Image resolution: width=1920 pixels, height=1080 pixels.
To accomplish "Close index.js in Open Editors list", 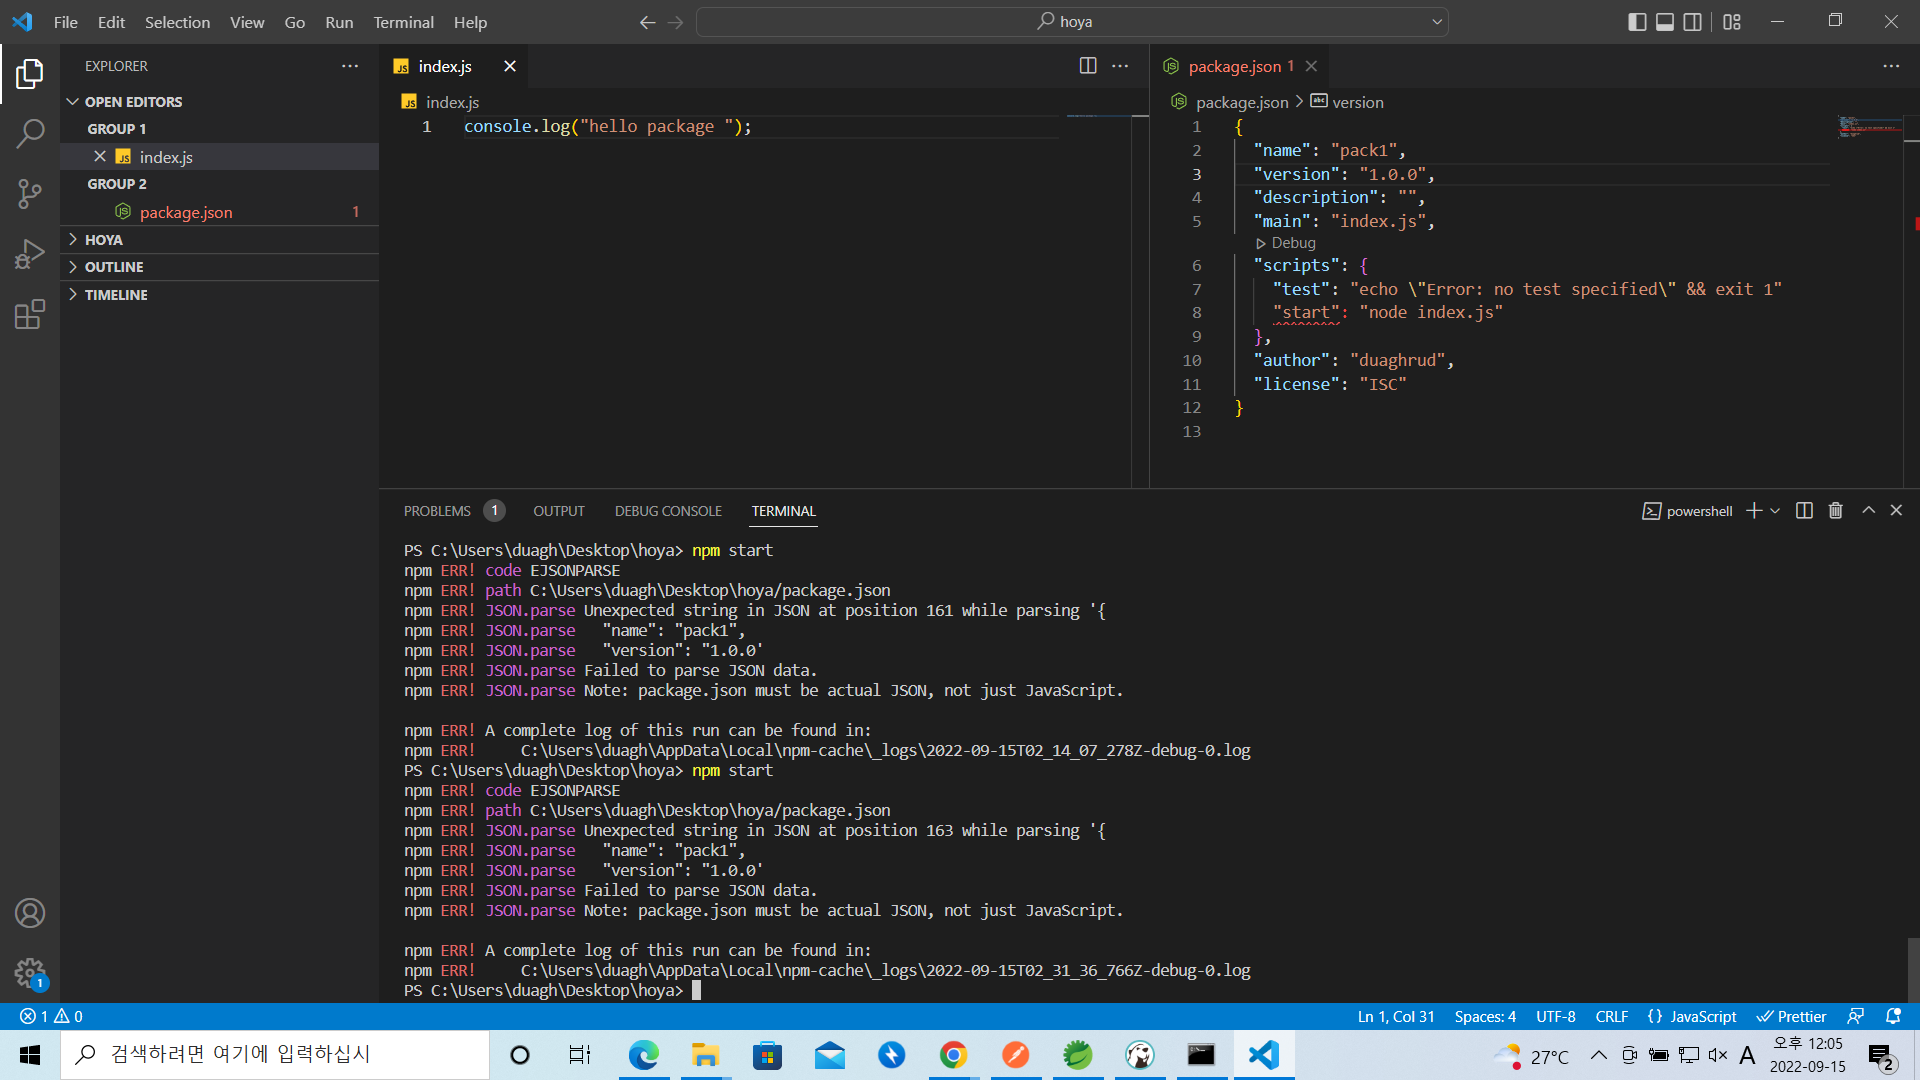I will point(100,157).
